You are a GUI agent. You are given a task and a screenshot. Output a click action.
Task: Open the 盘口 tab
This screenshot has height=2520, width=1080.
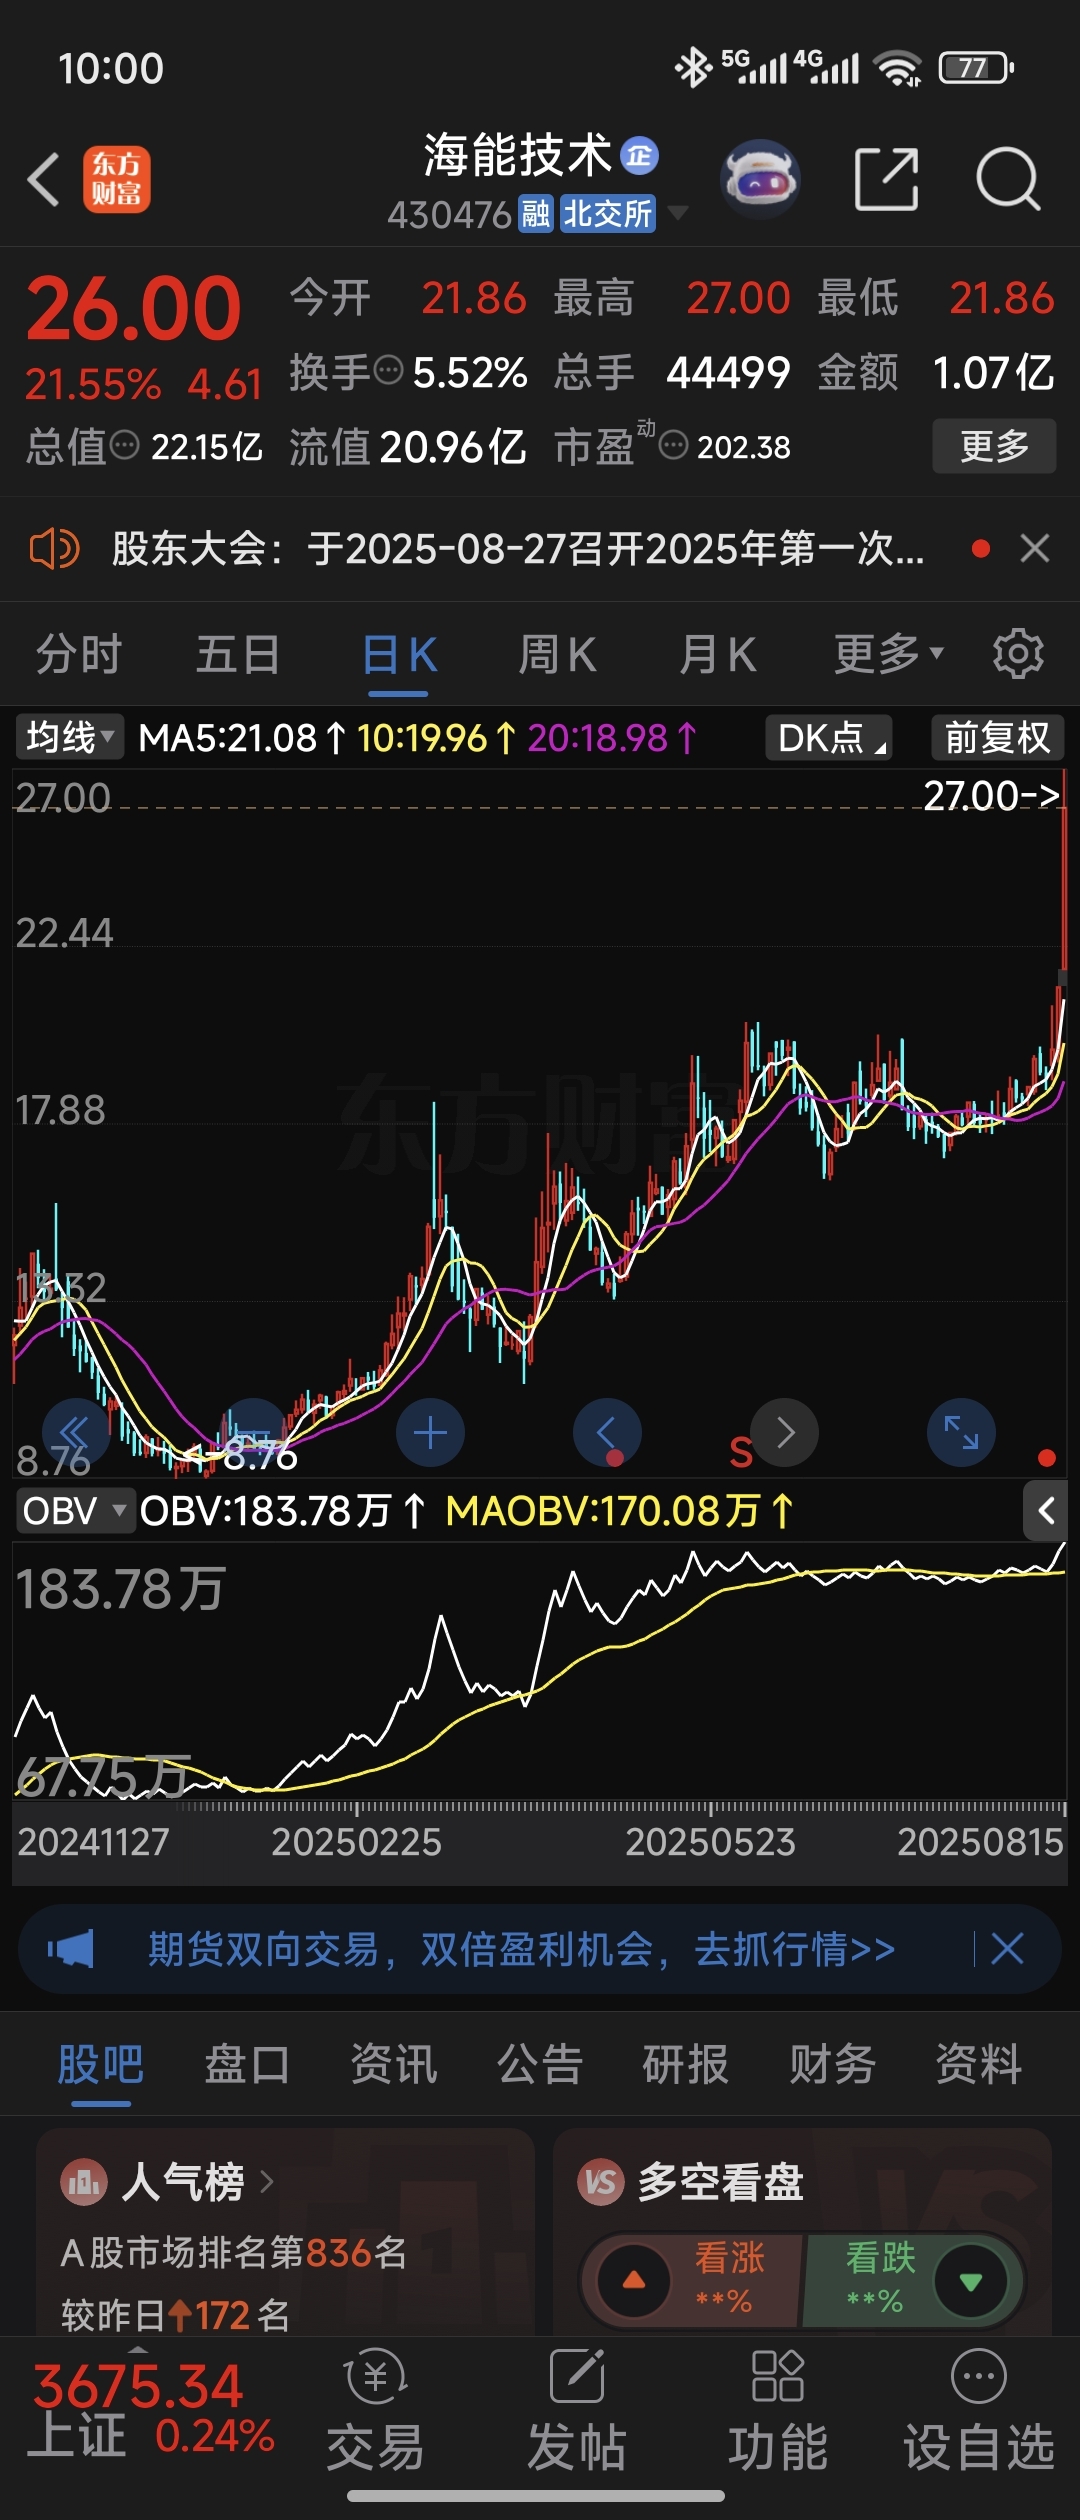click(x=247, y=2064)
